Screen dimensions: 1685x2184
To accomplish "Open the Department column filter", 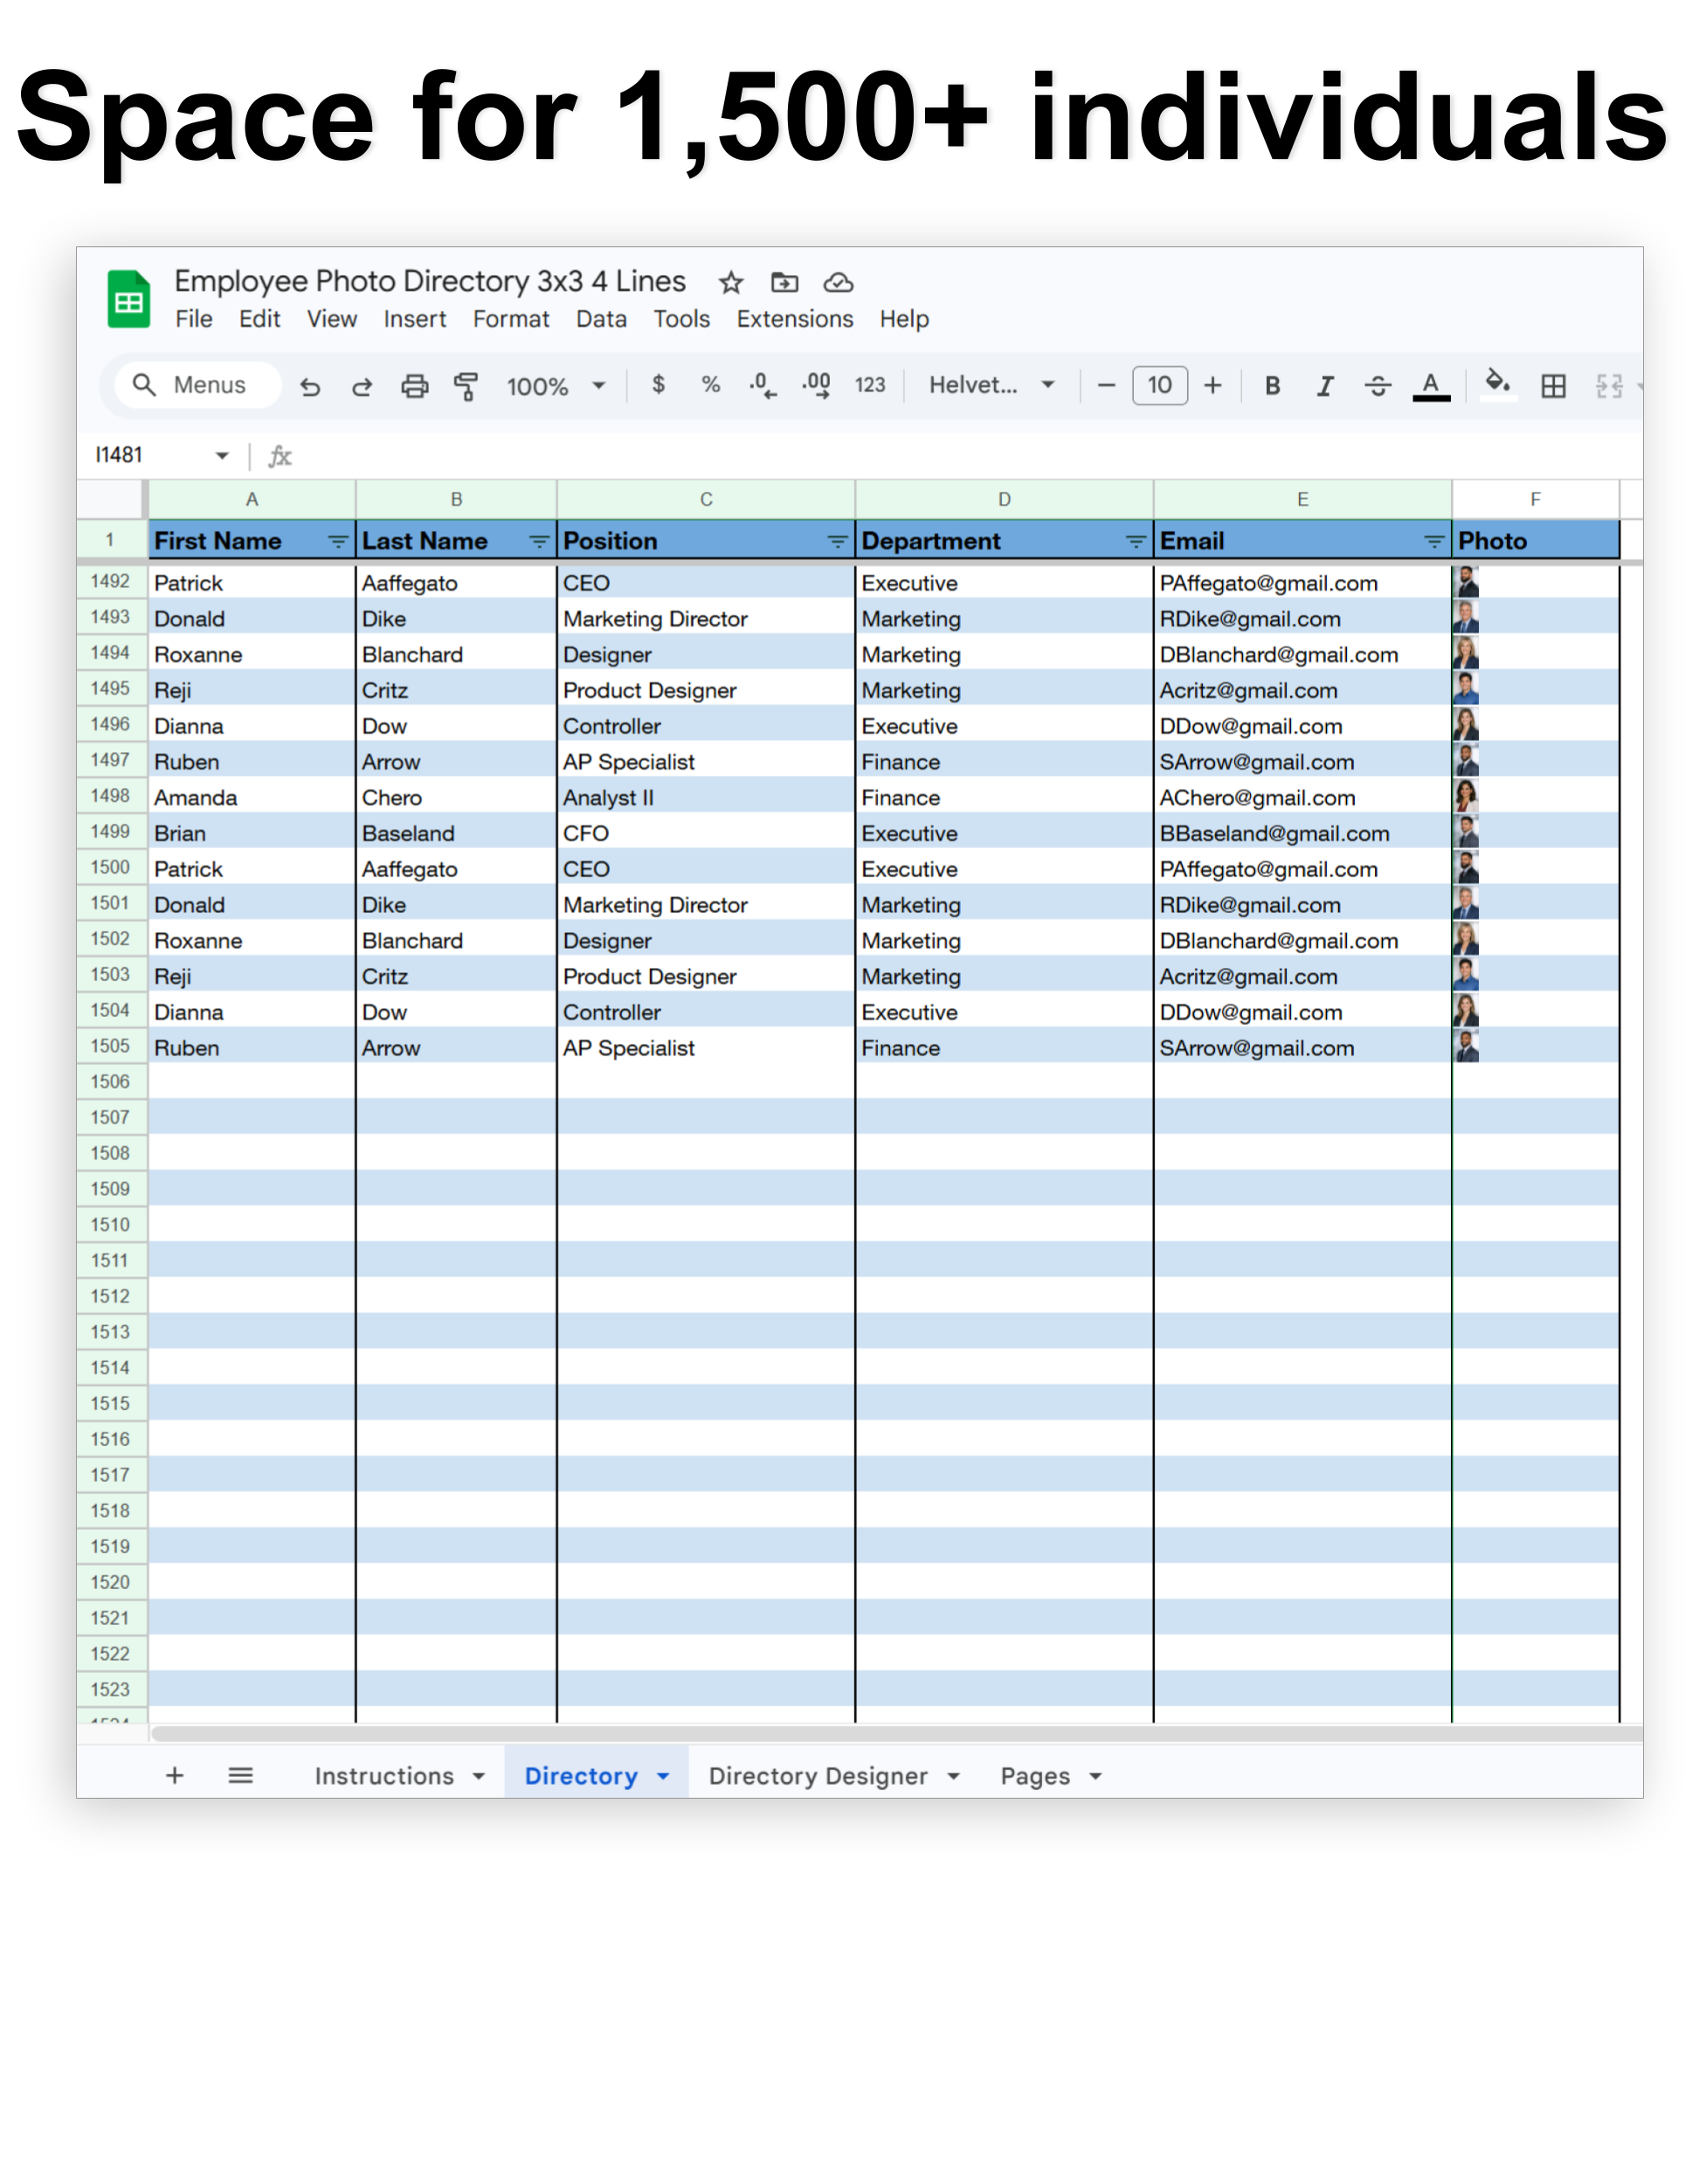I will [1135, 542].
